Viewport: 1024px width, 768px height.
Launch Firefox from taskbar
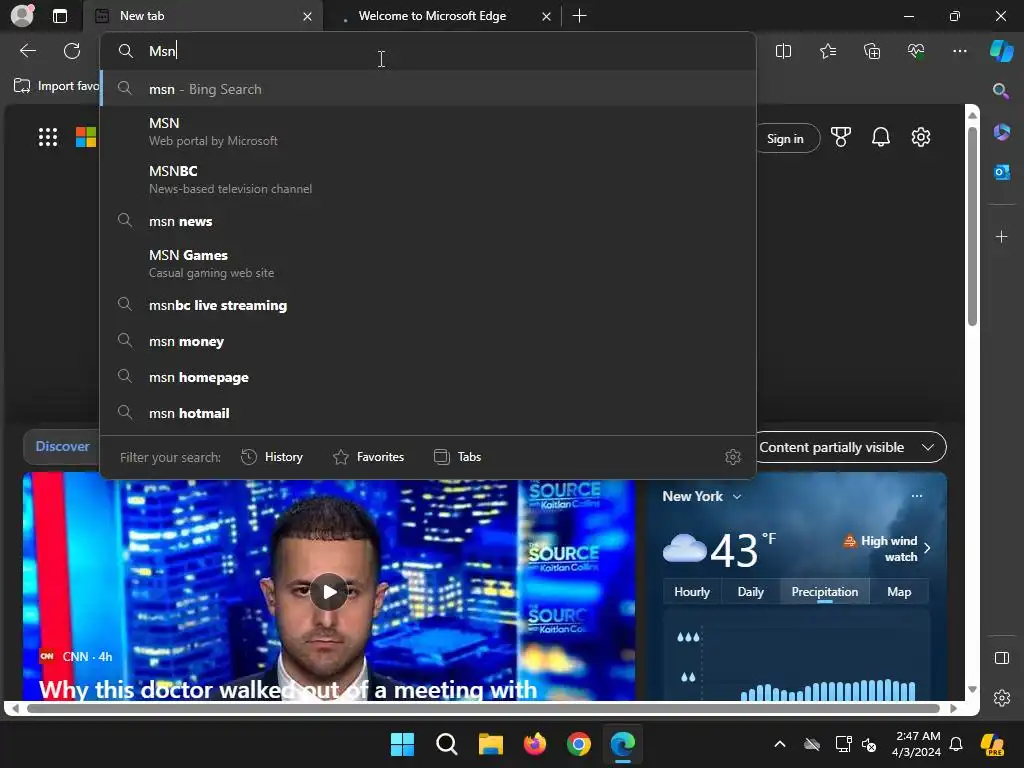coord(535,744)
